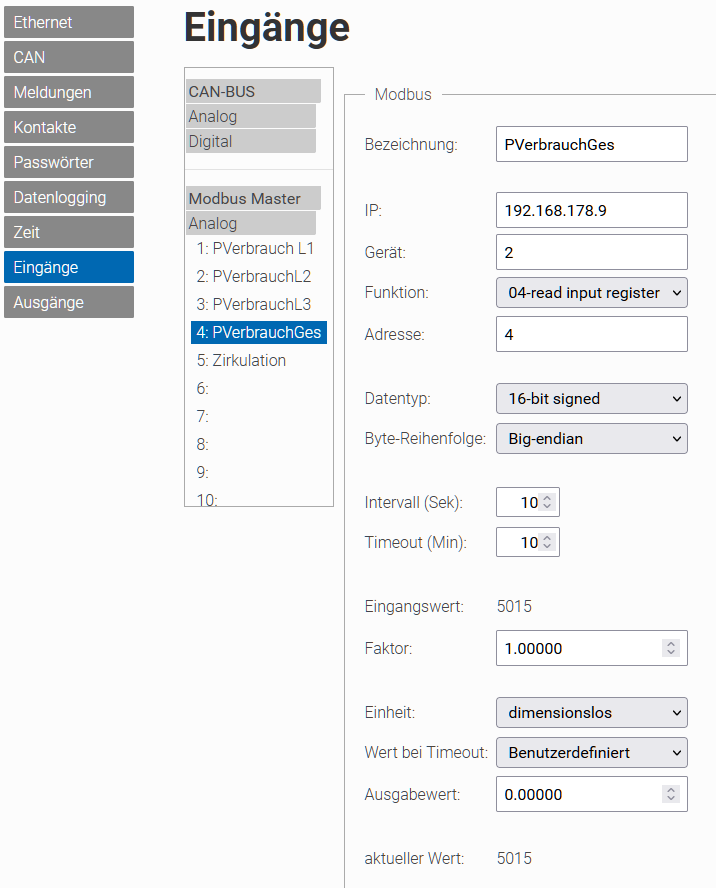This screenshot has height=888, width=716.
Task: Click the Gerät input field
Action: (x=592, y=252)
